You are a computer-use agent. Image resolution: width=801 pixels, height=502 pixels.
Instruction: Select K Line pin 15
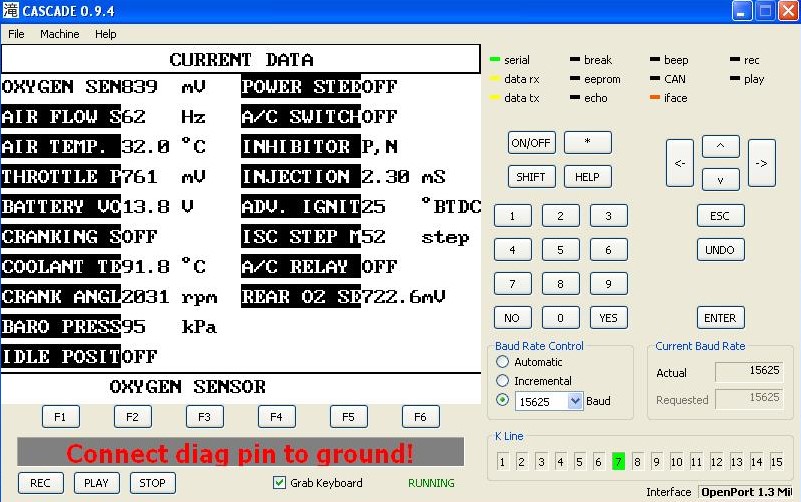776,462
